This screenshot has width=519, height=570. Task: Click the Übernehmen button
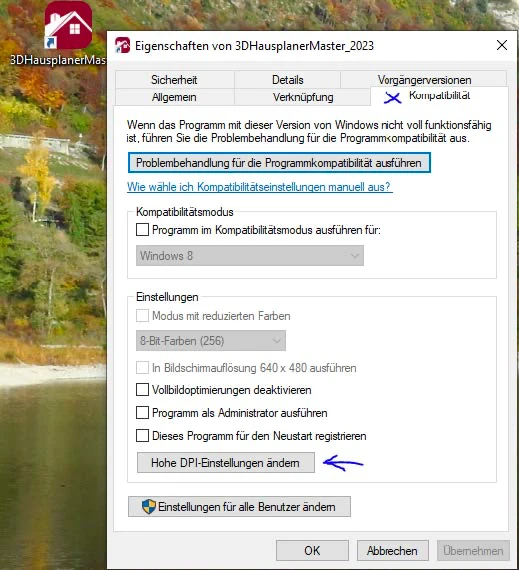click(x=473, y=550)
